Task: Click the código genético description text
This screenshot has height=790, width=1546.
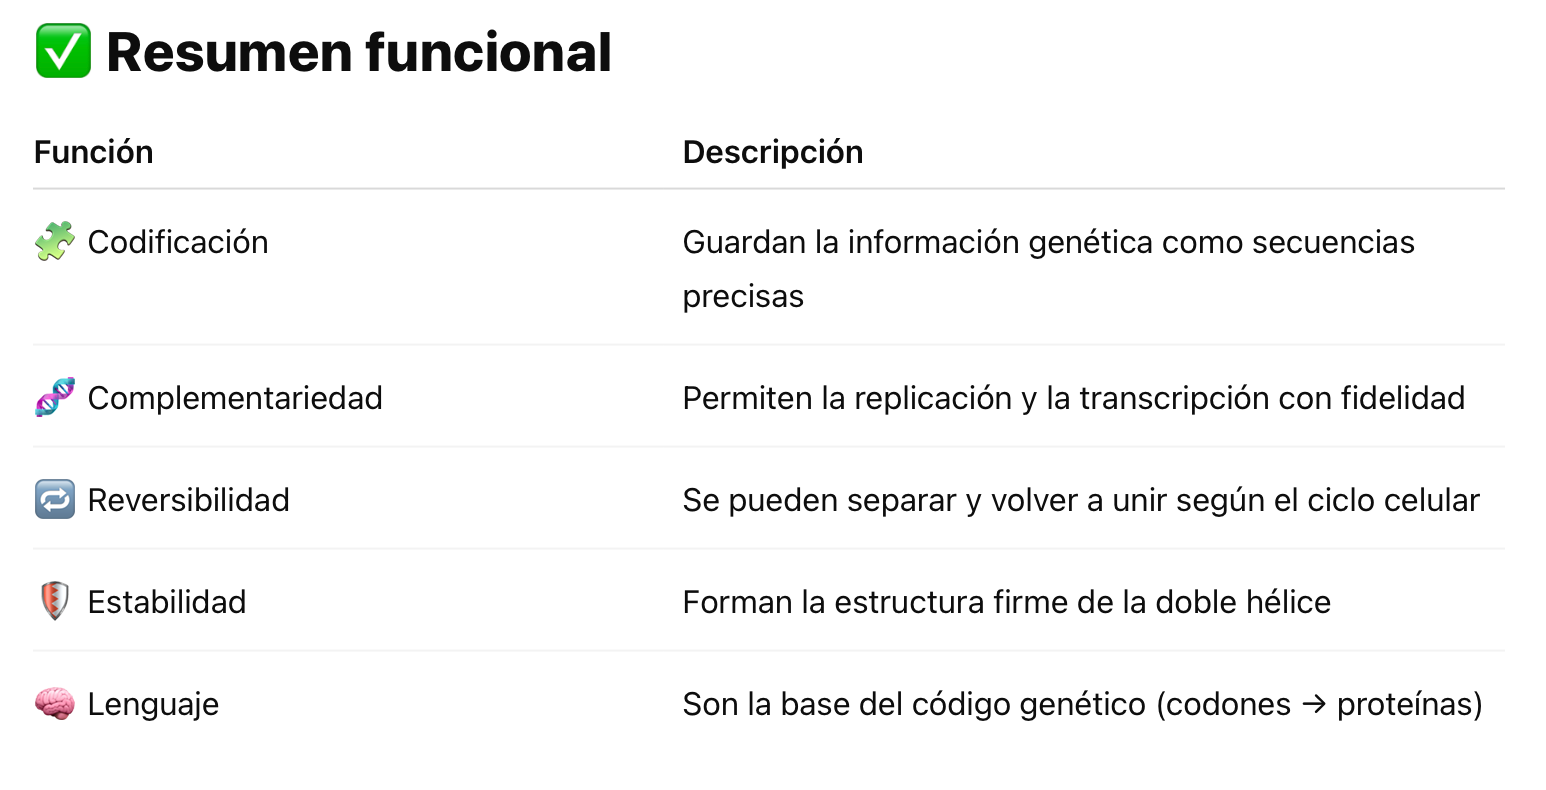Action: point(1083,704)
